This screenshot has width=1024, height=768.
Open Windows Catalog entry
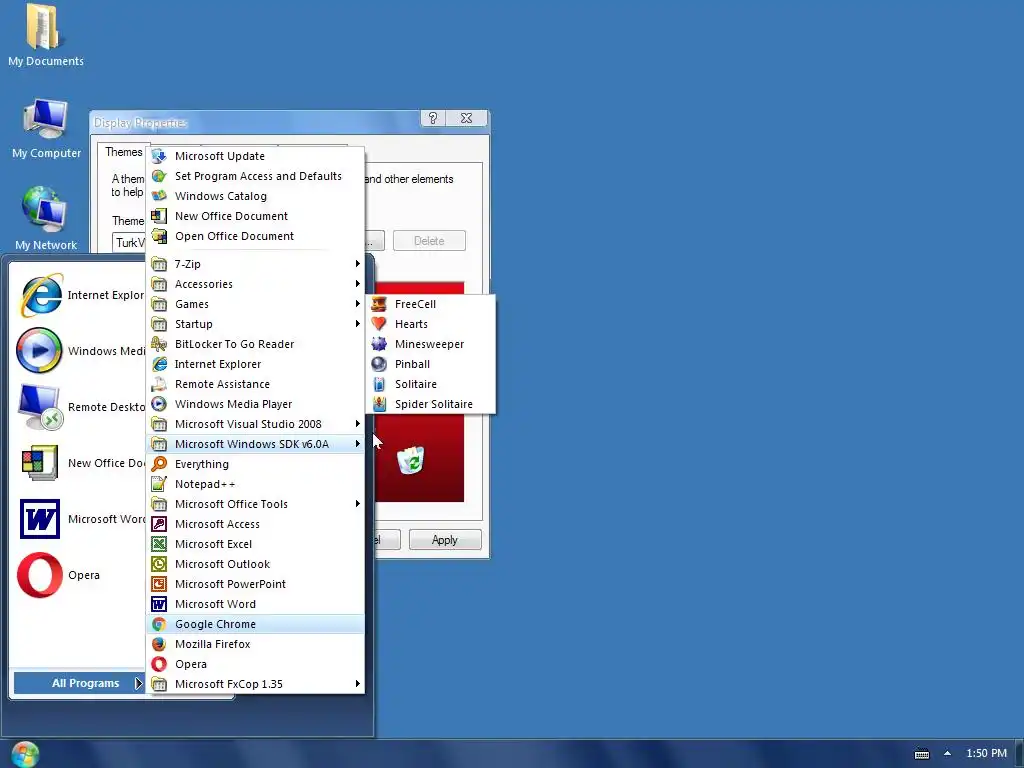click(255, 196)
